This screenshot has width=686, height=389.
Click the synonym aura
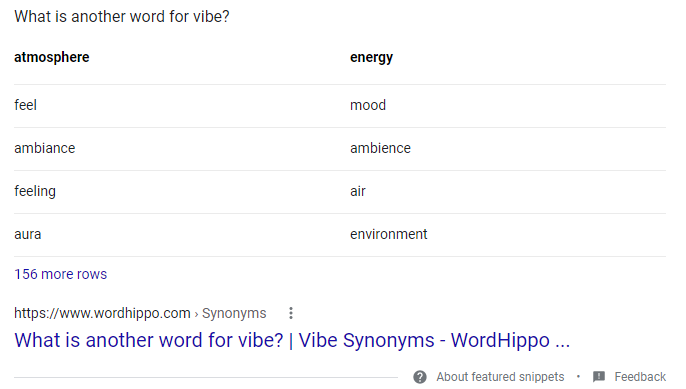(x=28, y=234)
